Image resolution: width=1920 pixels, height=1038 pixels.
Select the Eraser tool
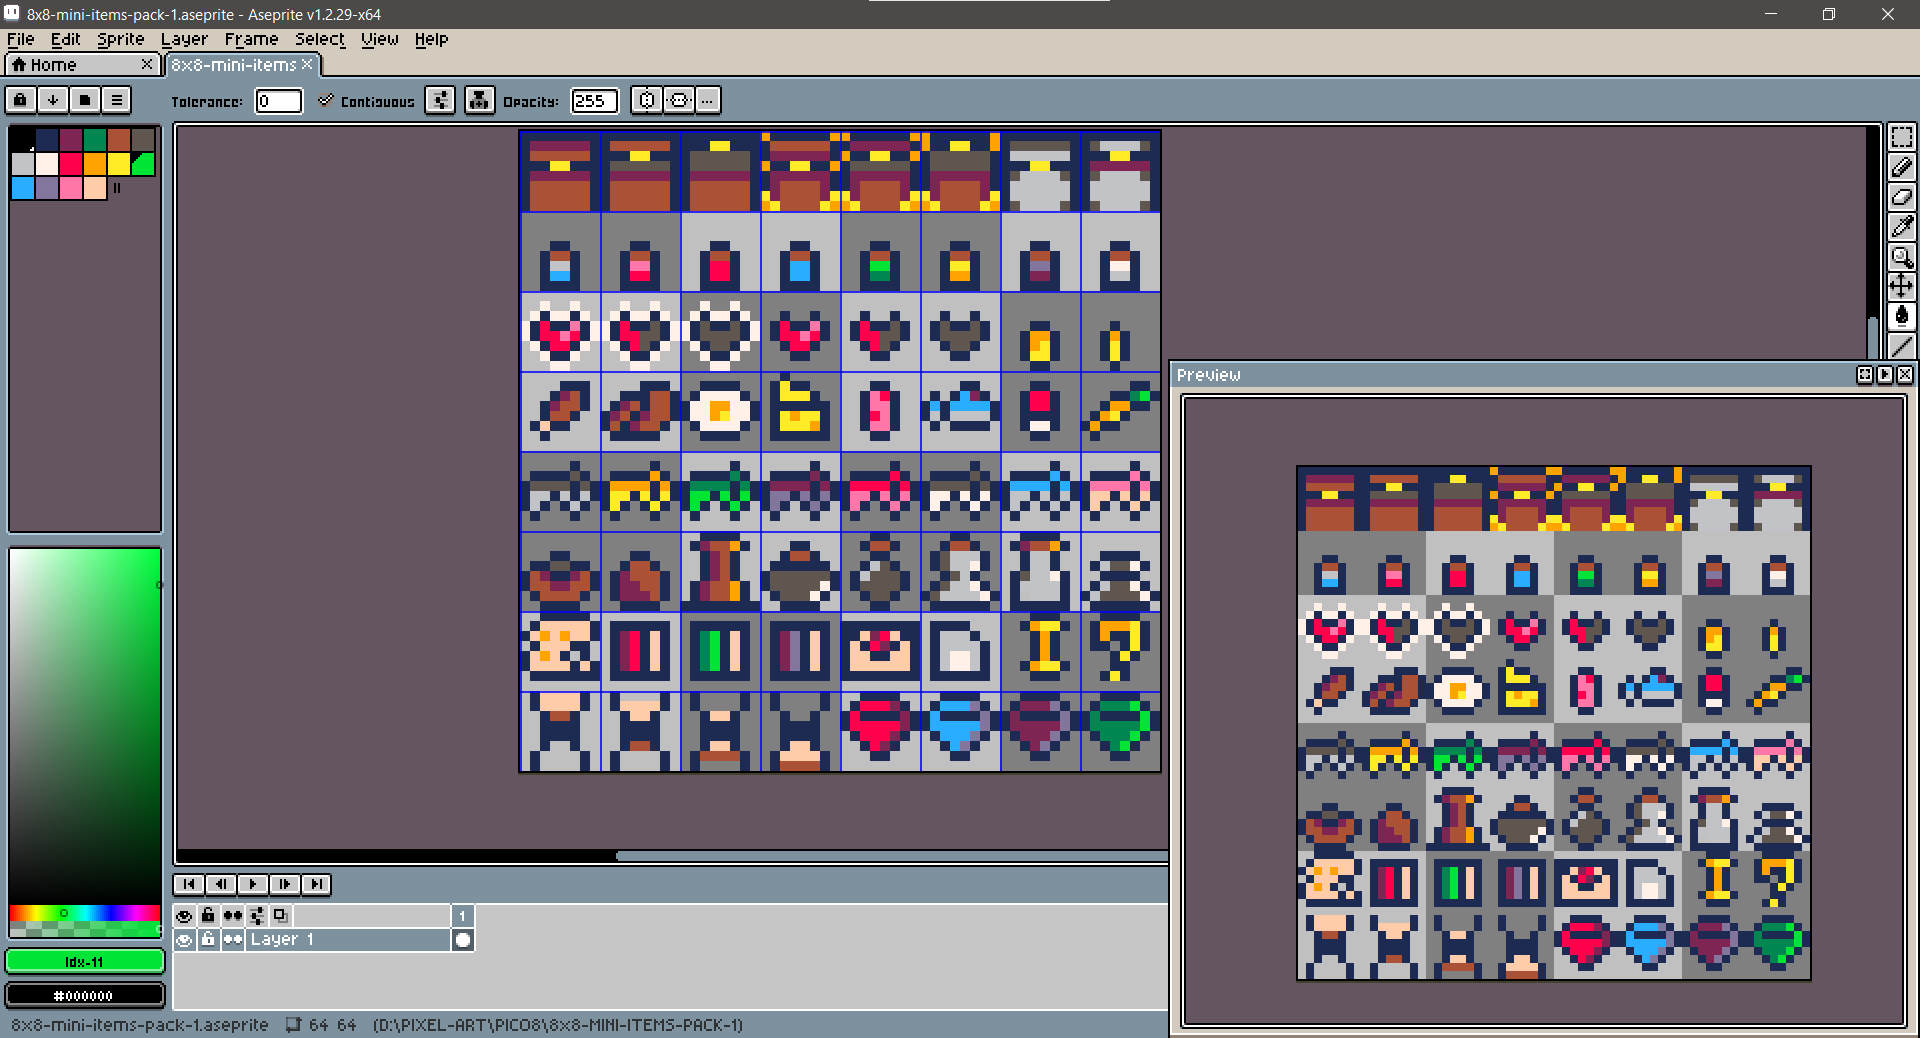[x=1902, y=197]
